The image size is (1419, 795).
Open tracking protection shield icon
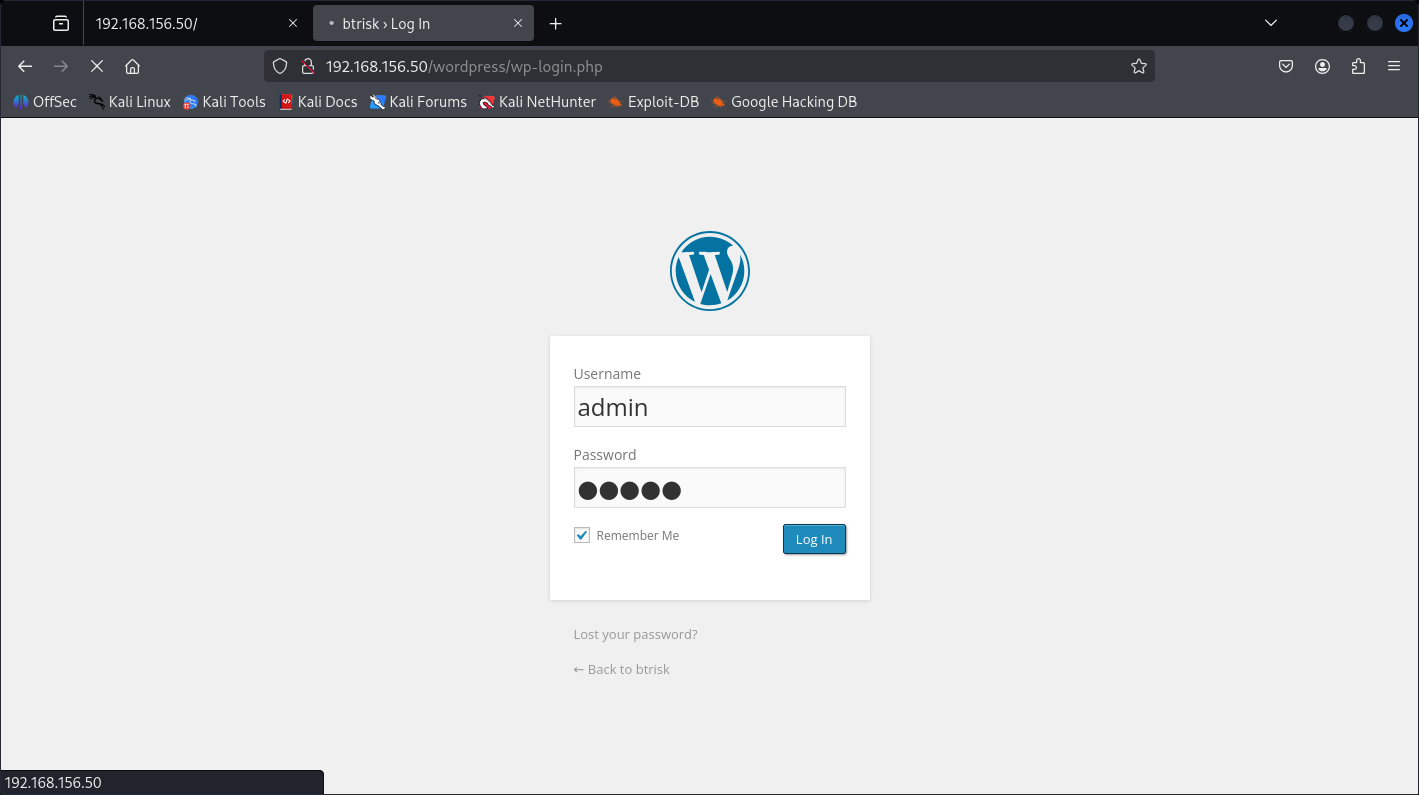pos(280,66)
